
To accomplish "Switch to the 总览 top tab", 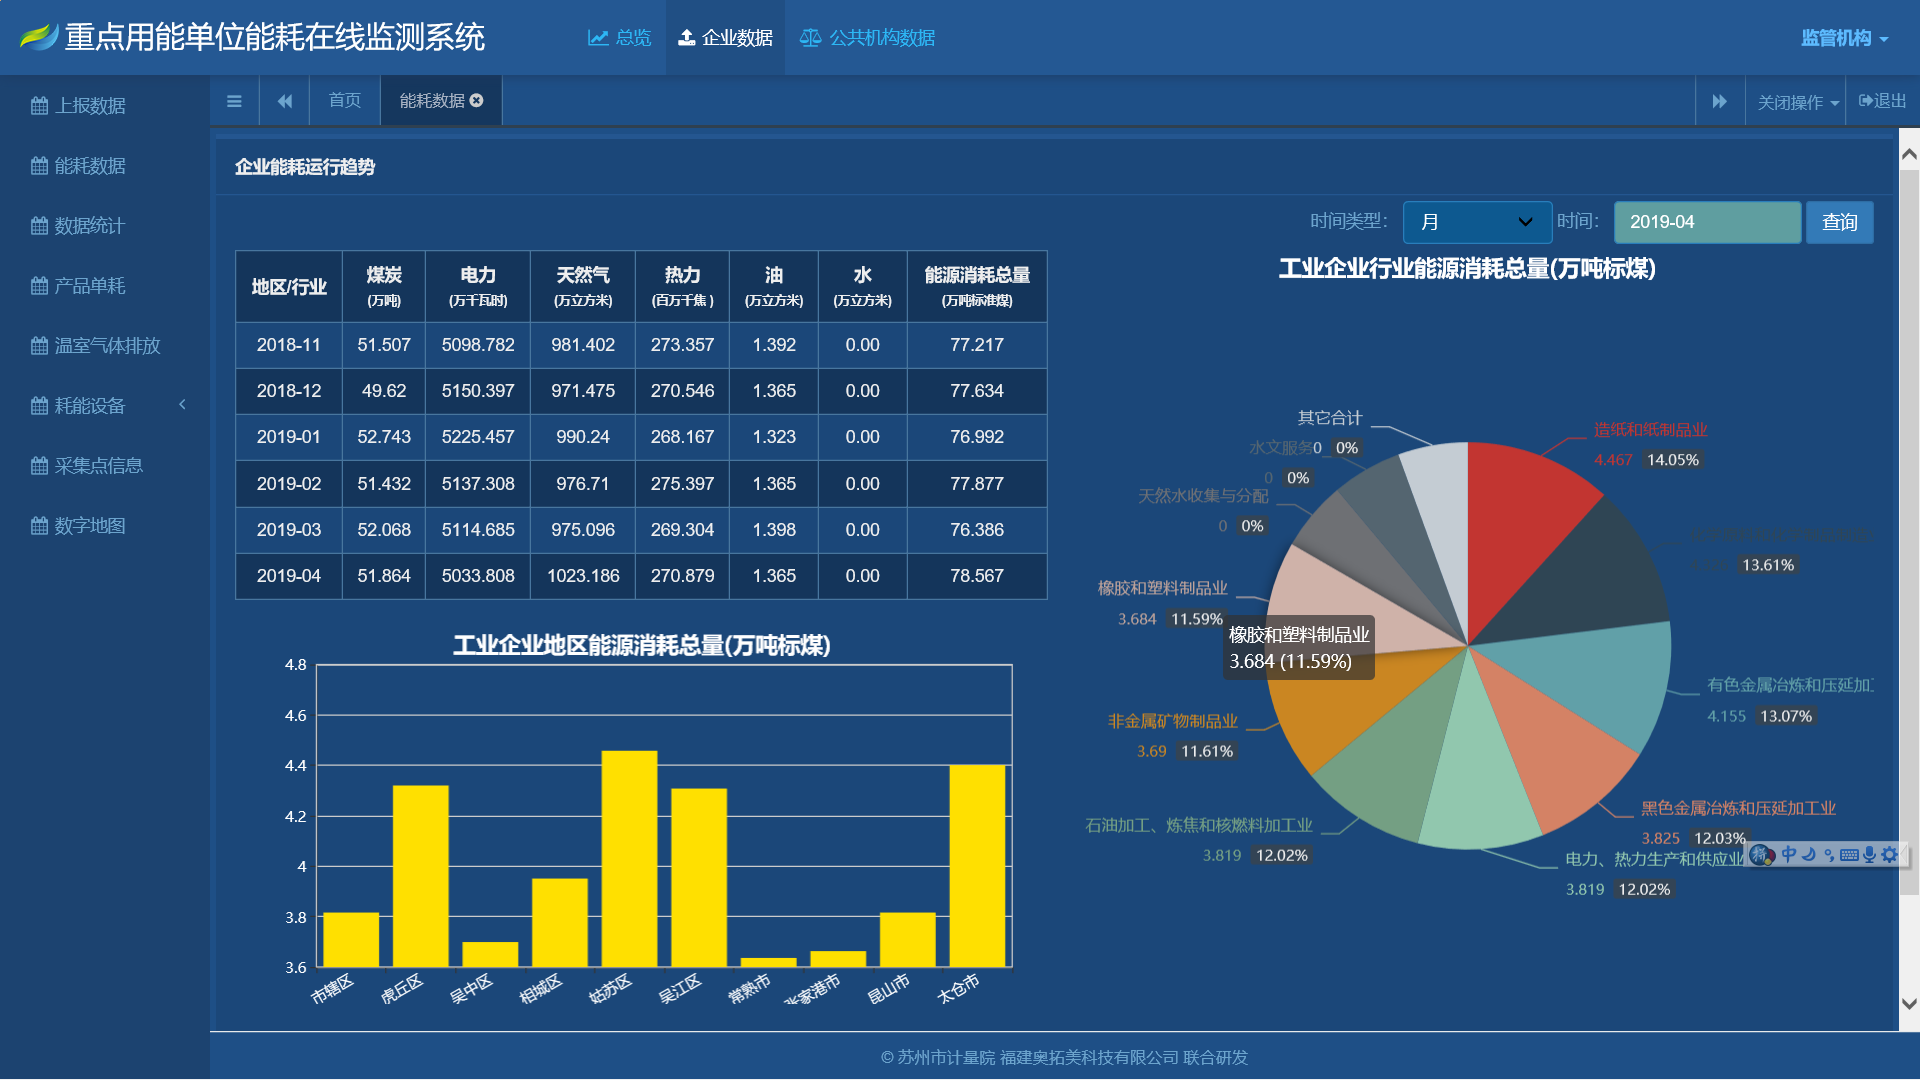I will (619, 38).
